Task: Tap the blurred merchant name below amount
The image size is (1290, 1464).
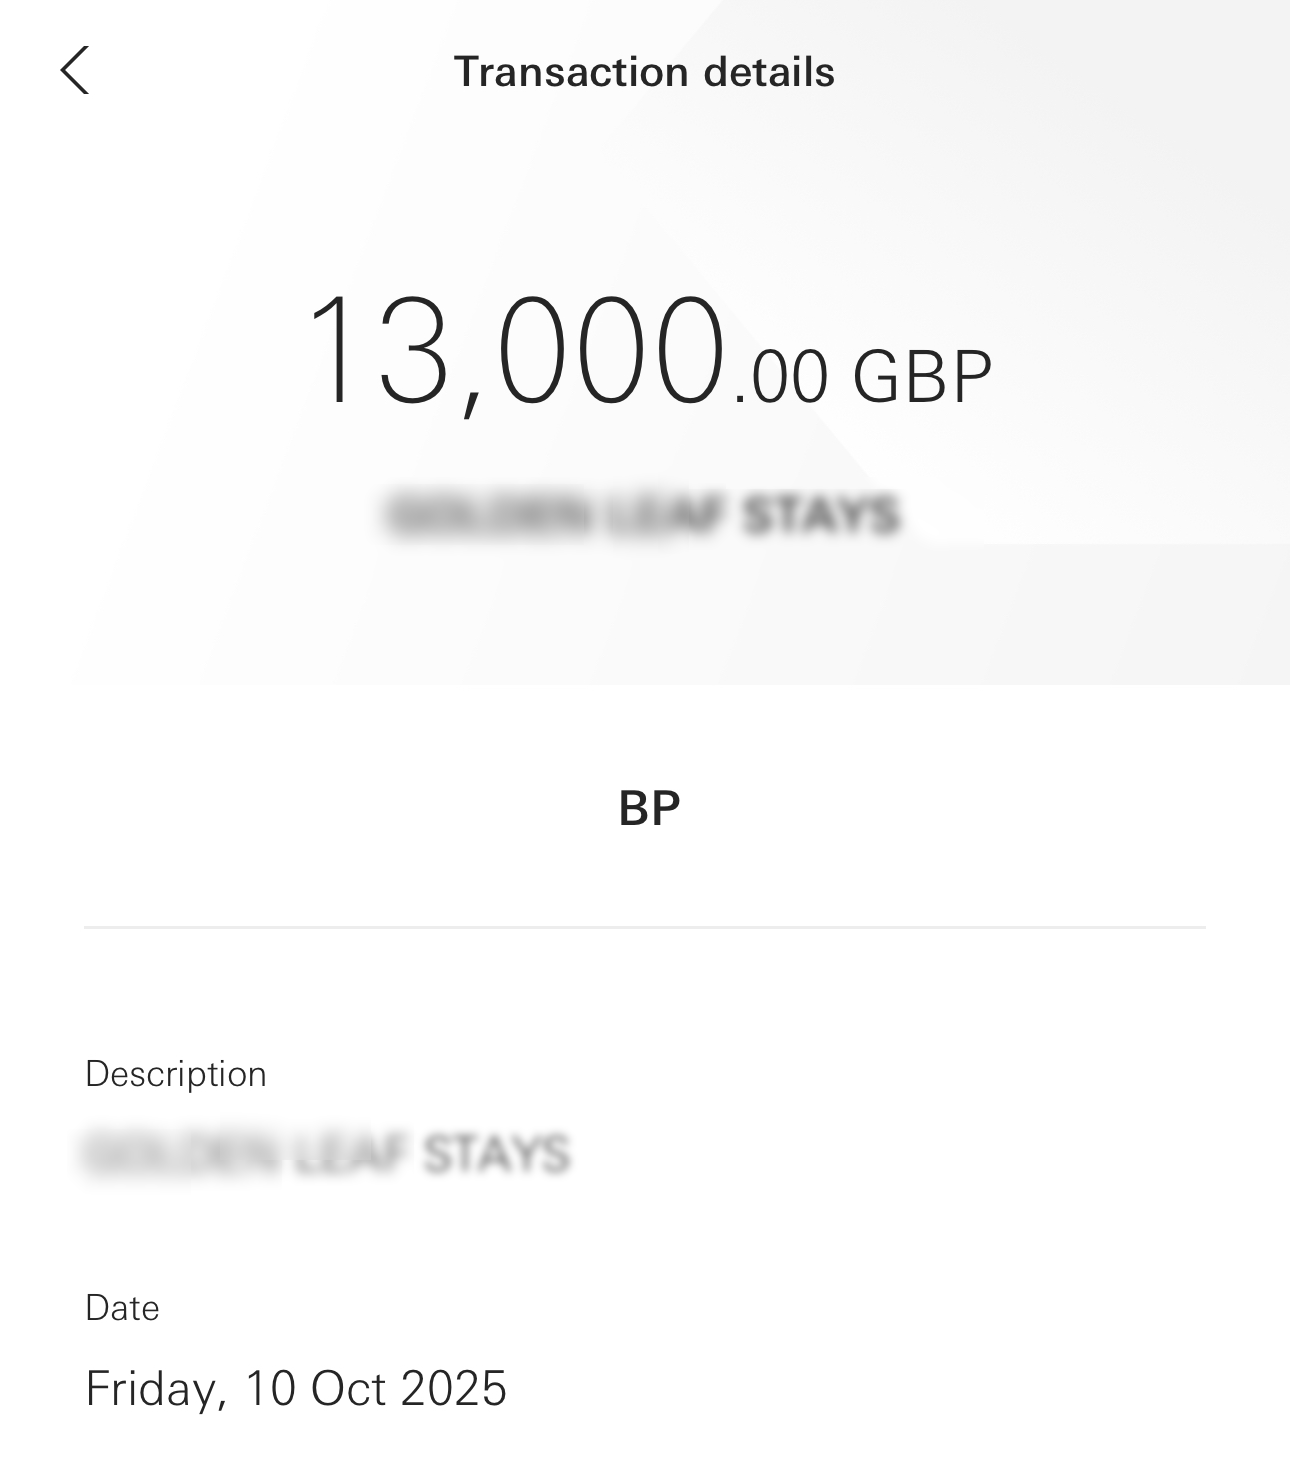Action: pos(643,516)
